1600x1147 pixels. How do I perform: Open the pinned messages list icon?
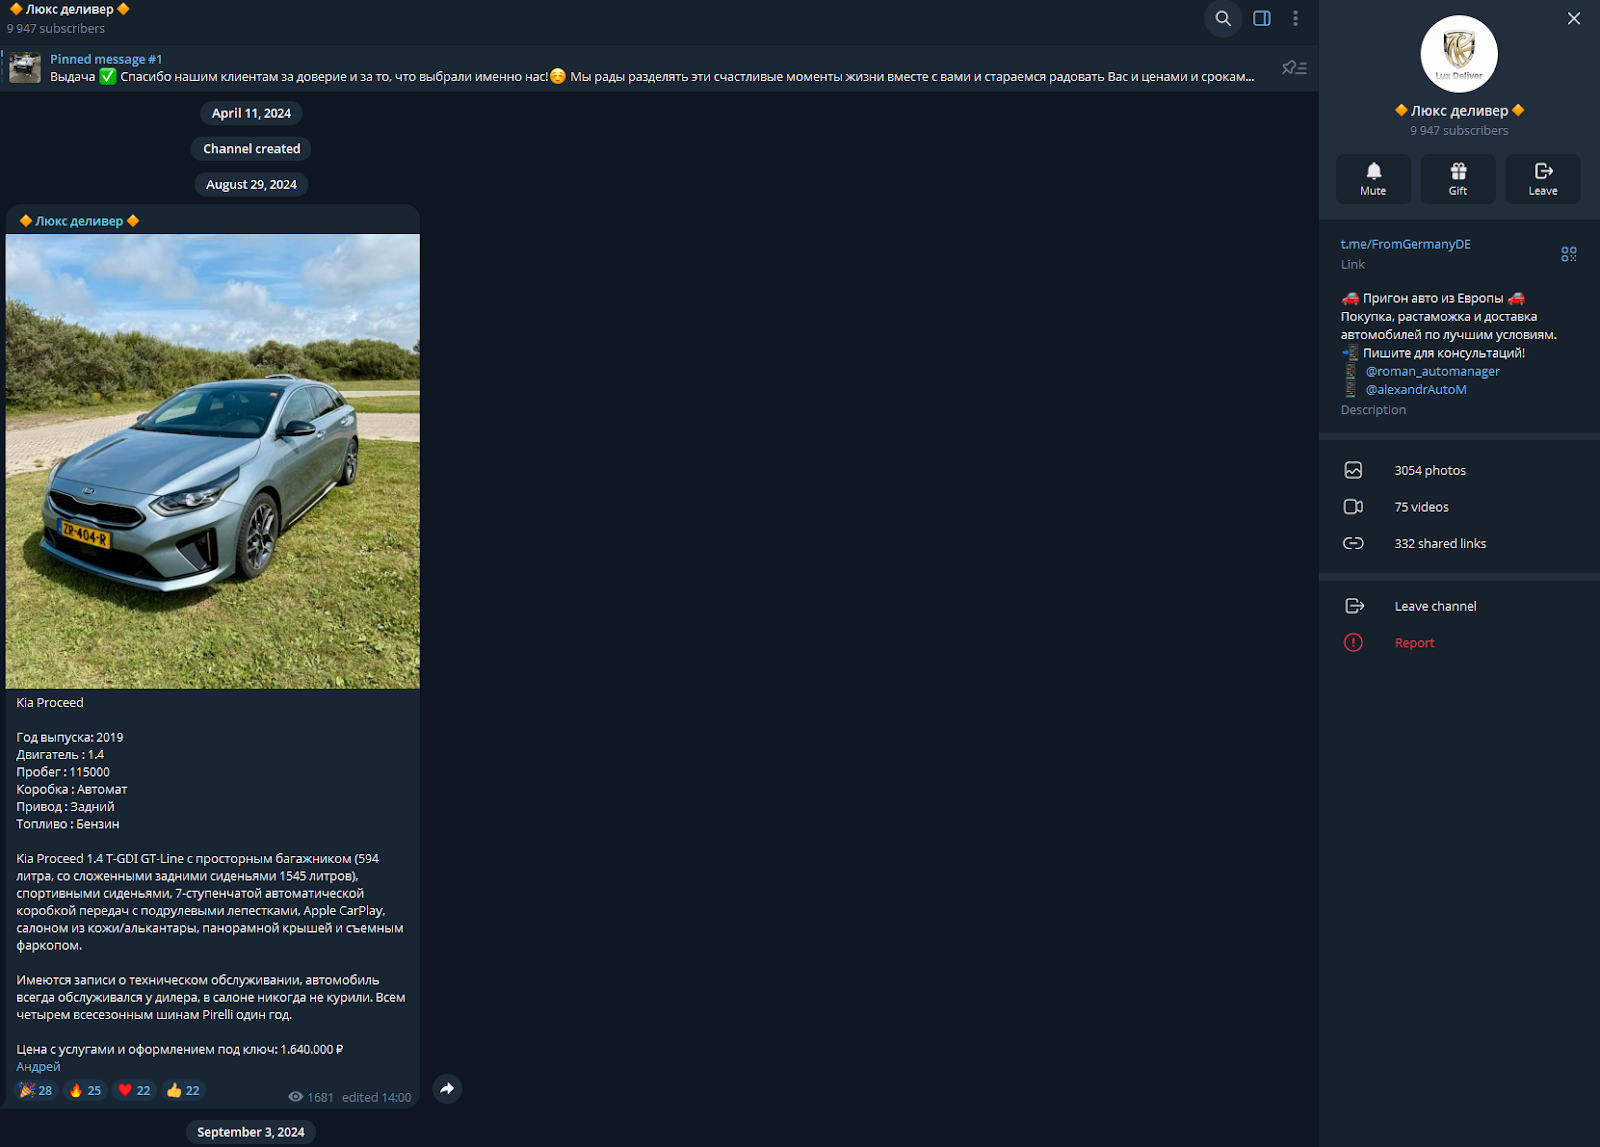(1294, 68)
